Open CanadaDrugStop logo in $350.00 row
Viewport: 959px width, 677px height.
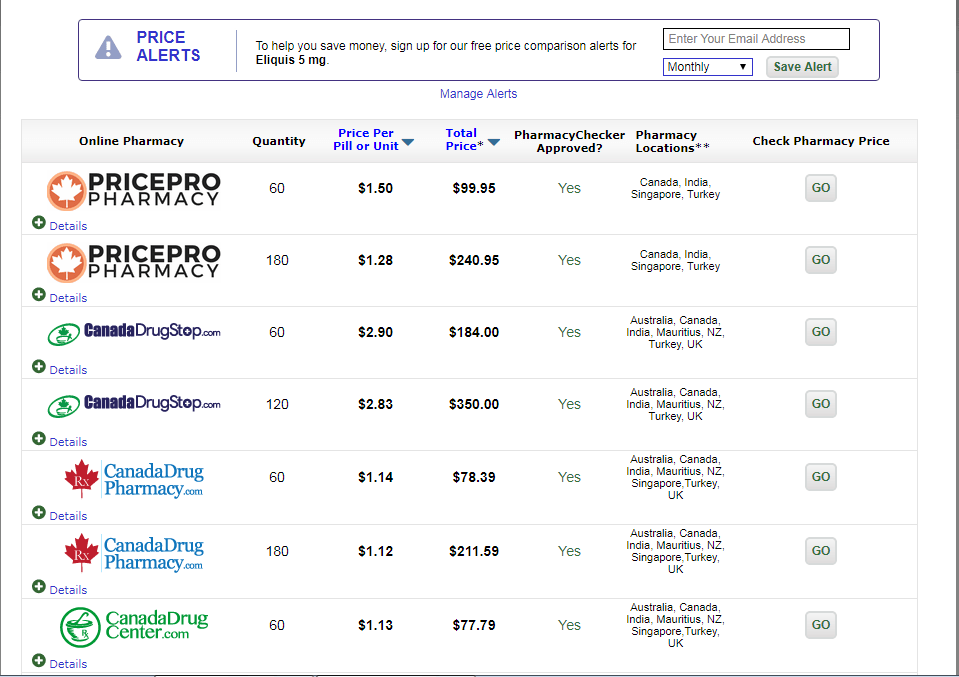(134, 405)
